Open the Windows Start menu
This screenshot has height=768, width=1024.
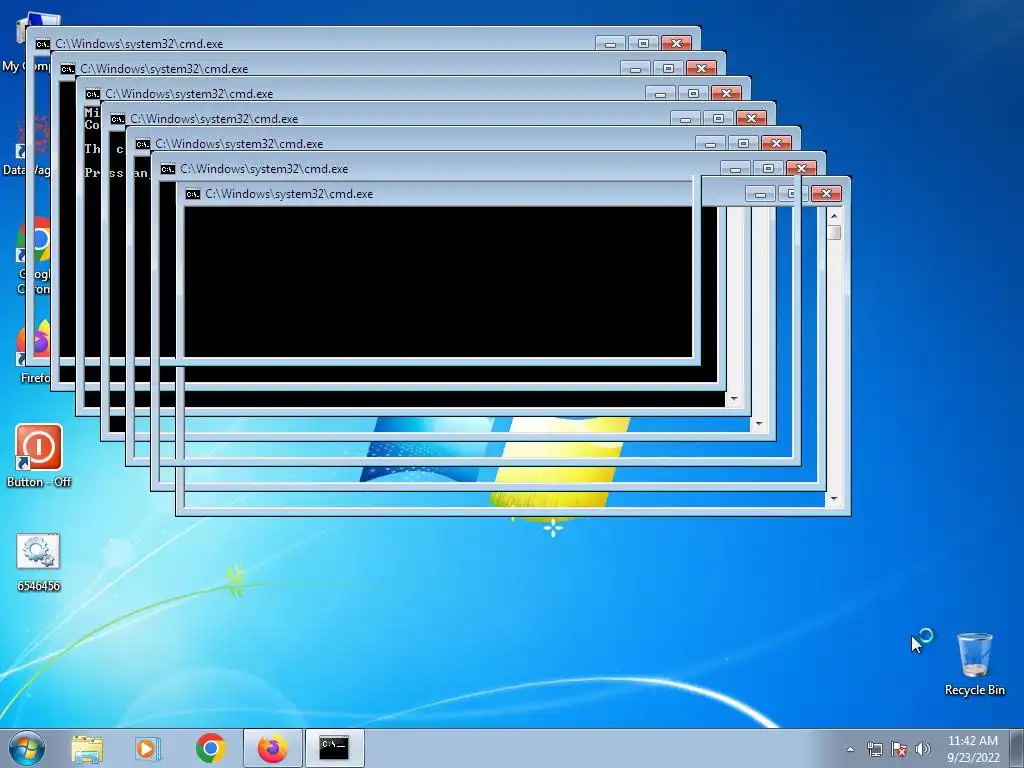tap(27, 748)
